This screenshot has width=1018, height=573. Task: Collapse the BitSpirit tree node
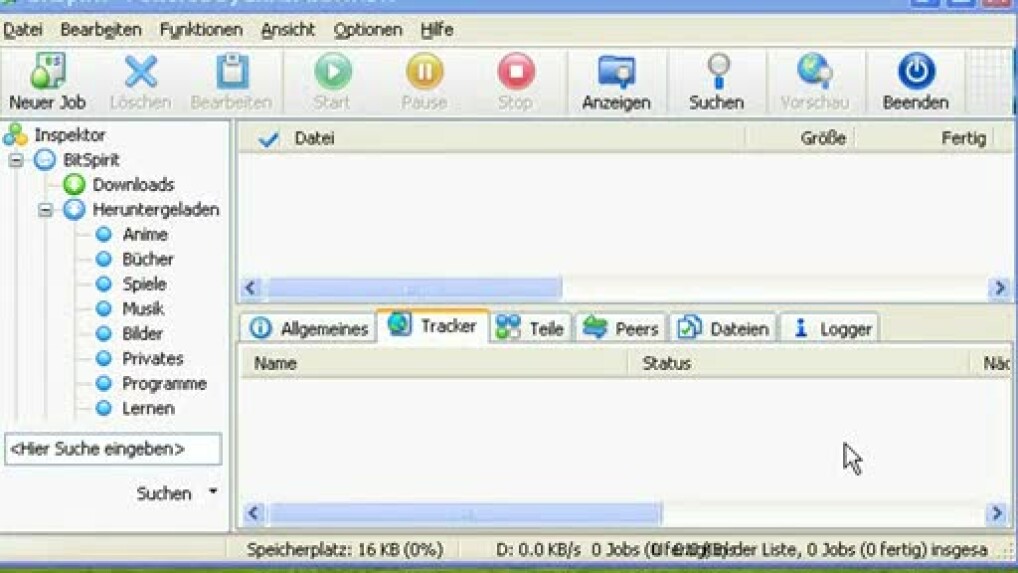pos(16,160)
